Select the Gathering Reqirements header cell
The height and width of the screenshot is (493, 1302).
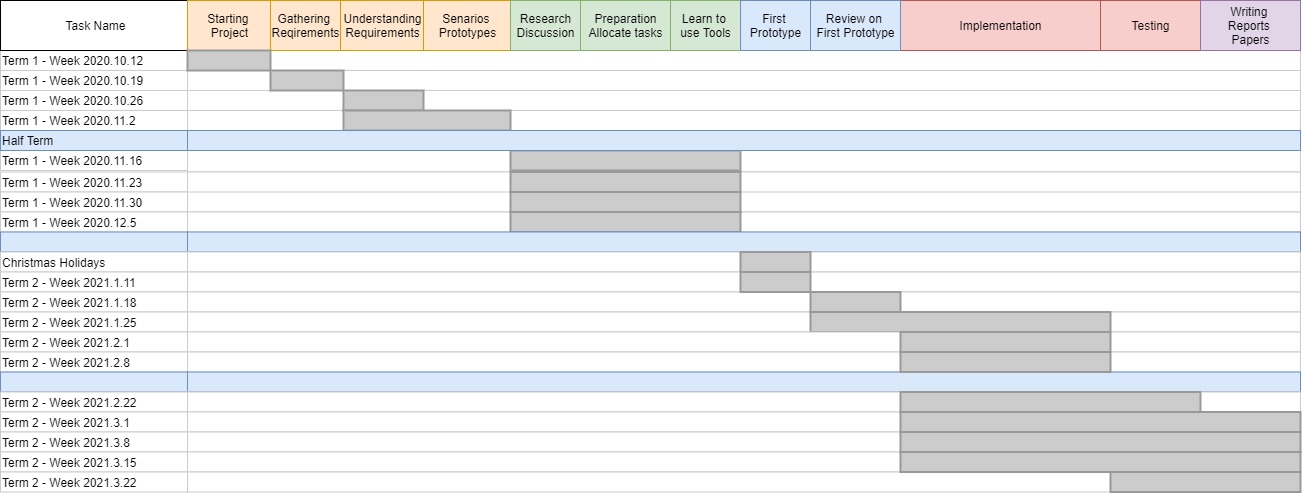point(306,26)
